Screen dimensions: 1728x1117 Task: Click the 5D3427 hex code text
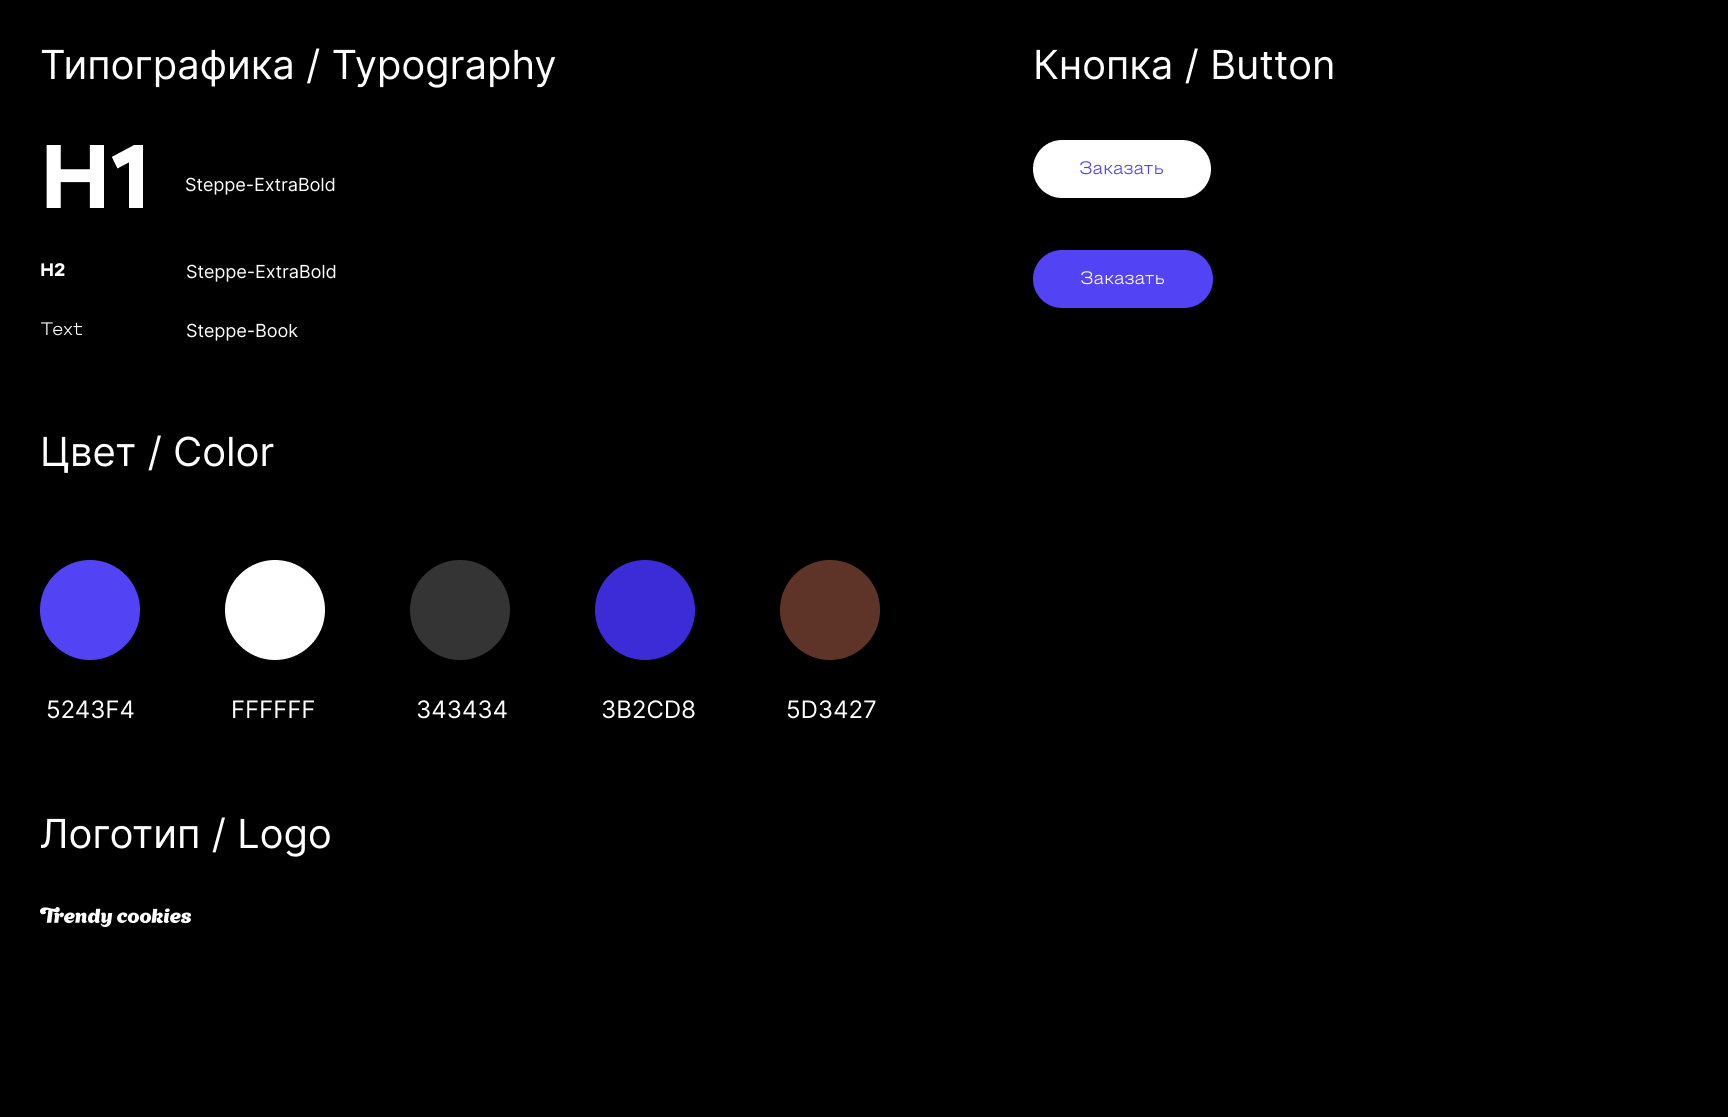tap(831, 710)
